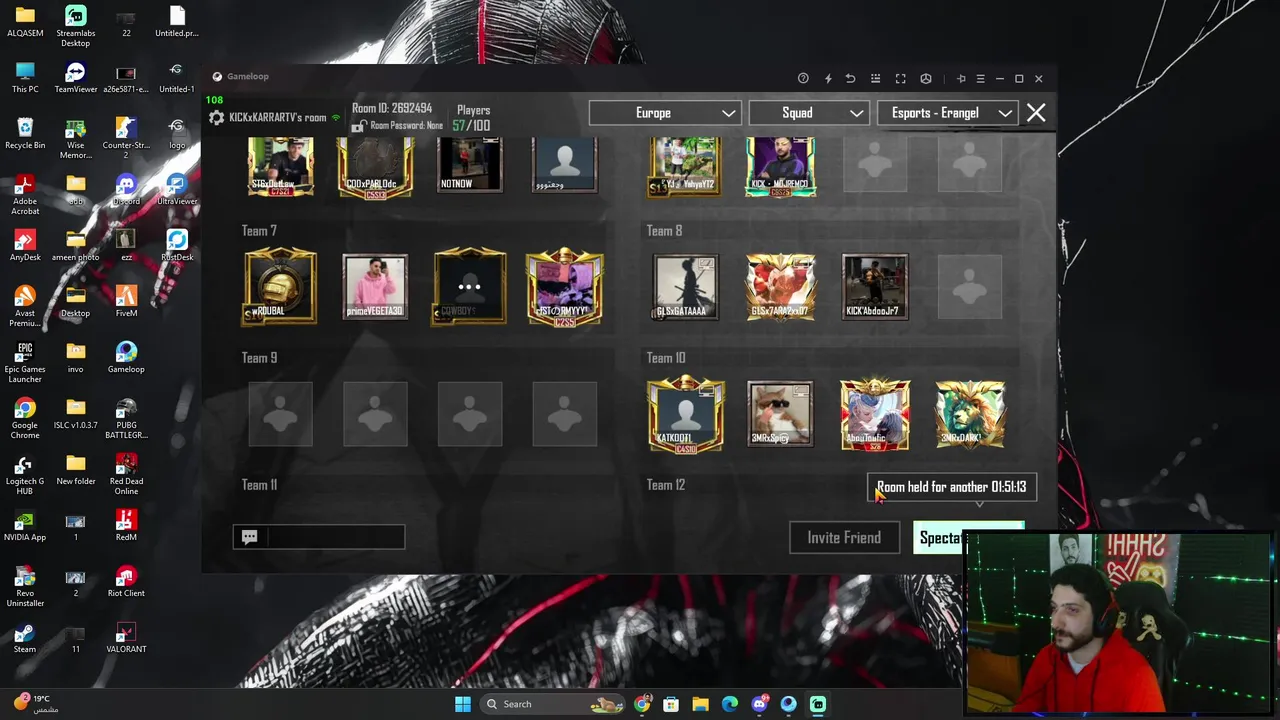Open Gameloop desktop shortcut icon
Image resolution: width=1280 pixels, height=720 pixels.
coord(126,358)
